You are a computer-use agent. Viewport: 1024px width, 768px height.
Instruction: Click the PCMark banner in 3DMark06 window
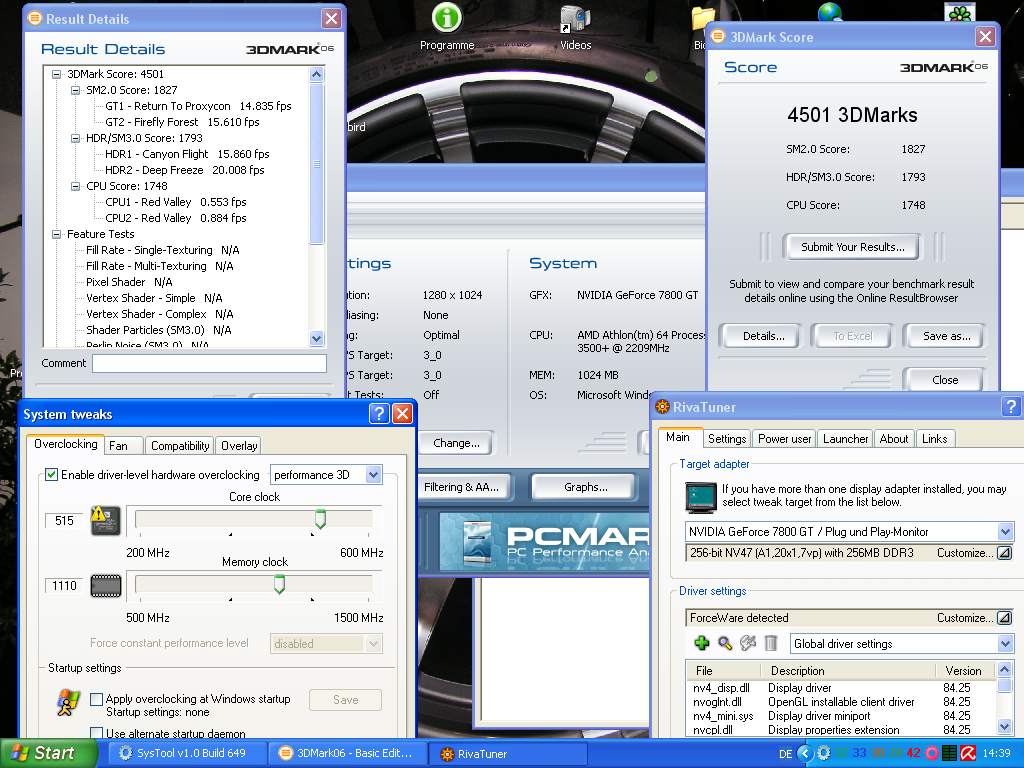(545, 544)
